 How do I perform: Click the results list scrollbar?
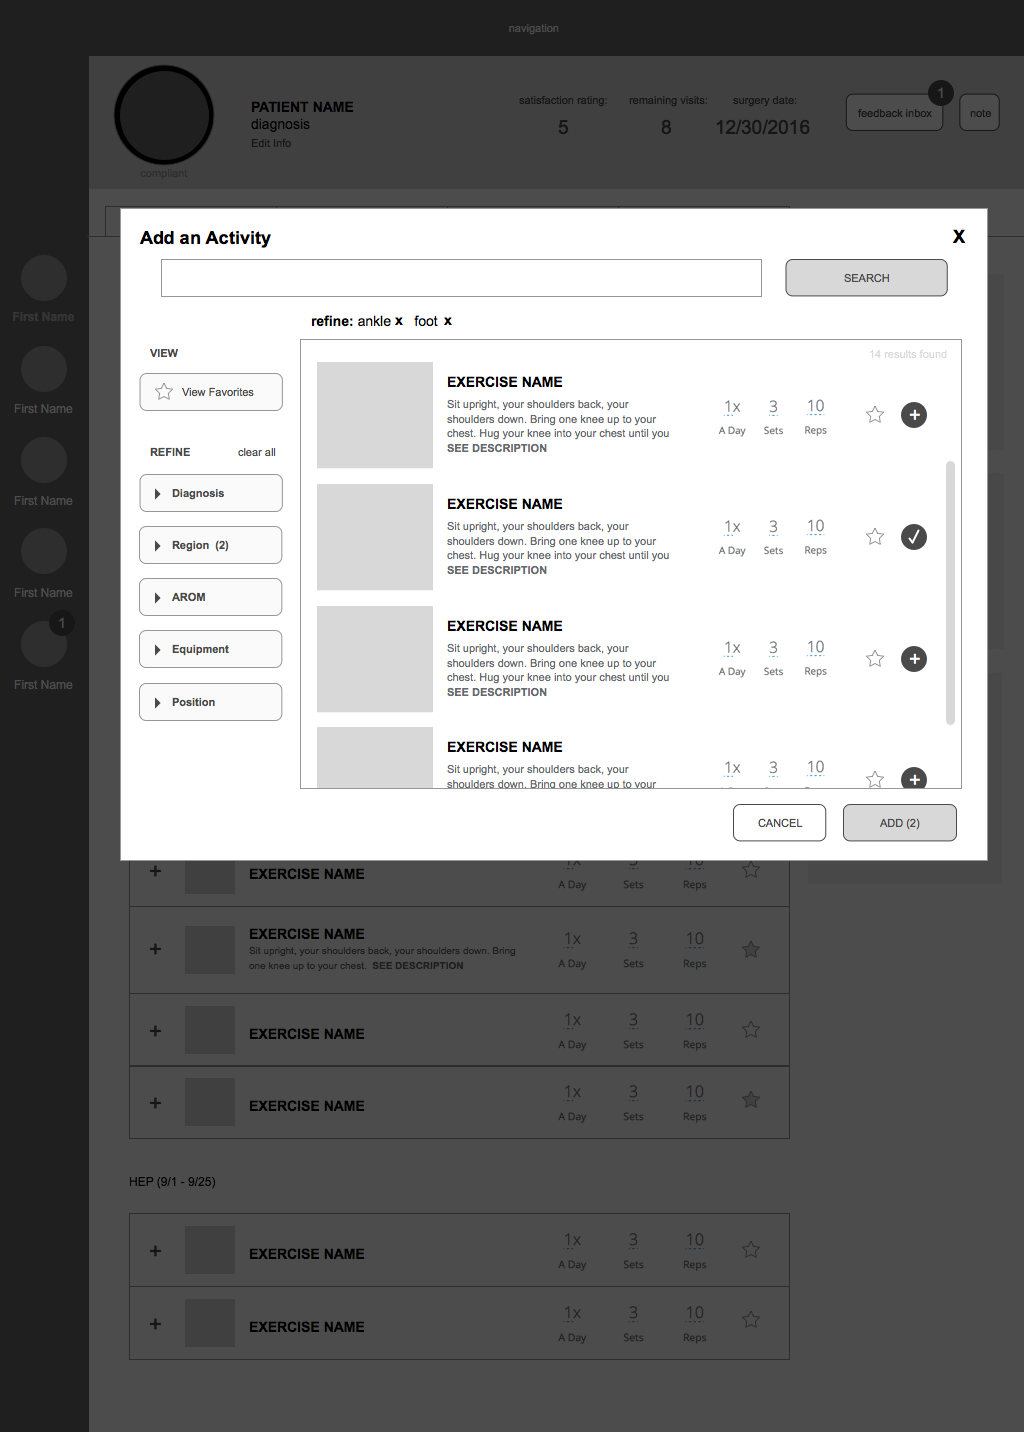tap(950, 592)
